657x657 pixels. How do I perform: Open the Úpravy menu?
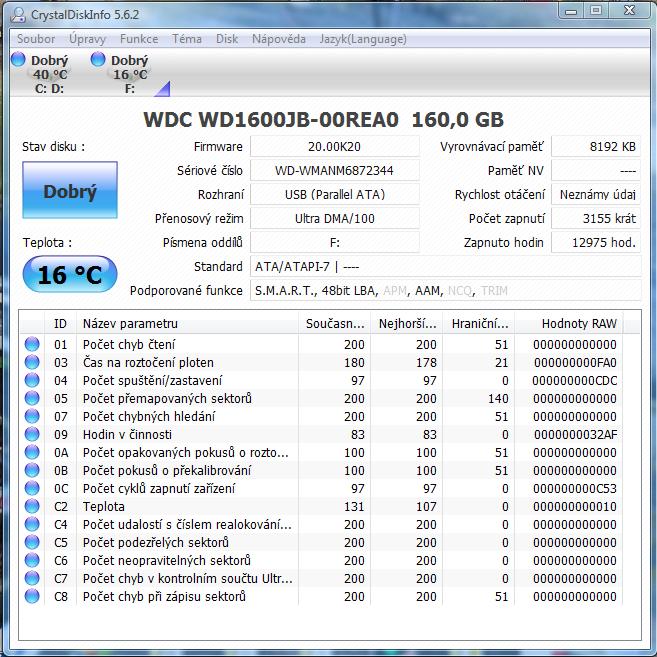point(88,39)
